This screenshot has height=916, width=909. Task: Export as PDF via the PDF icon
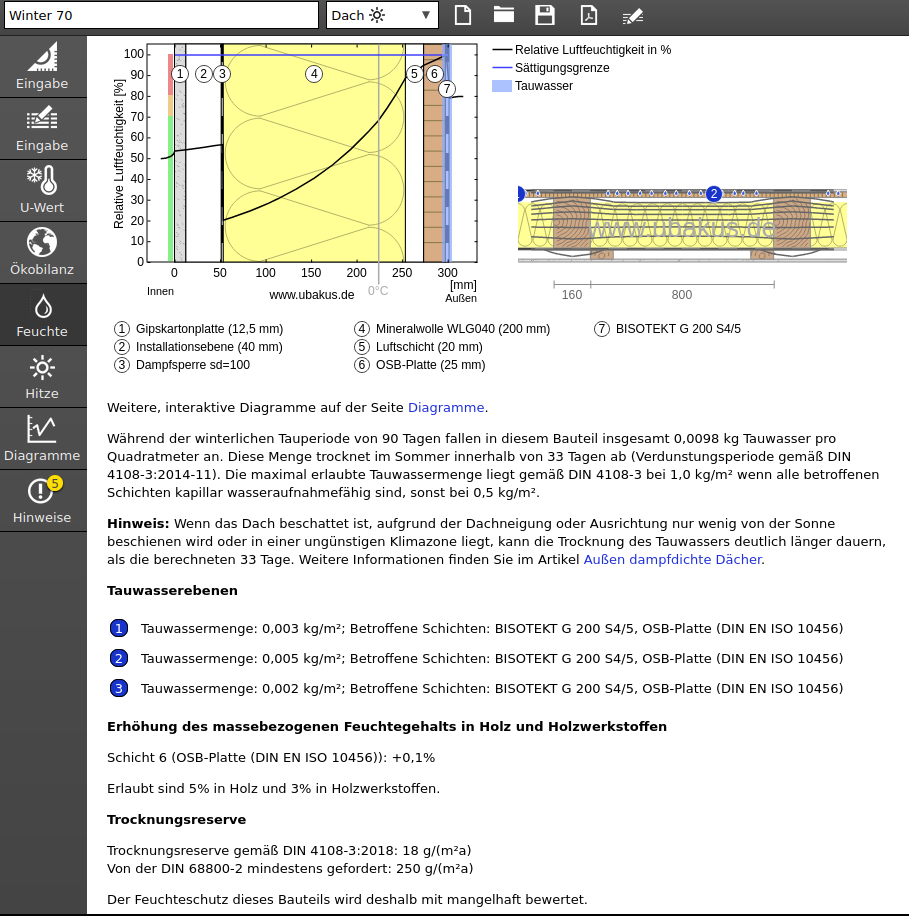click(x=589, y=15)
